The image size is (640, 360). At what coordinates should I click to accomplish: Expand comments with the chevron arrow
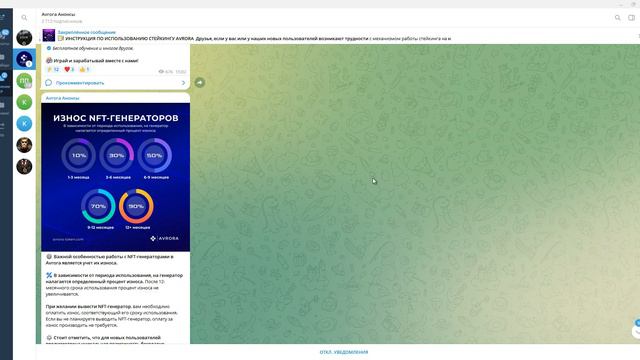(x=183, y=83)
